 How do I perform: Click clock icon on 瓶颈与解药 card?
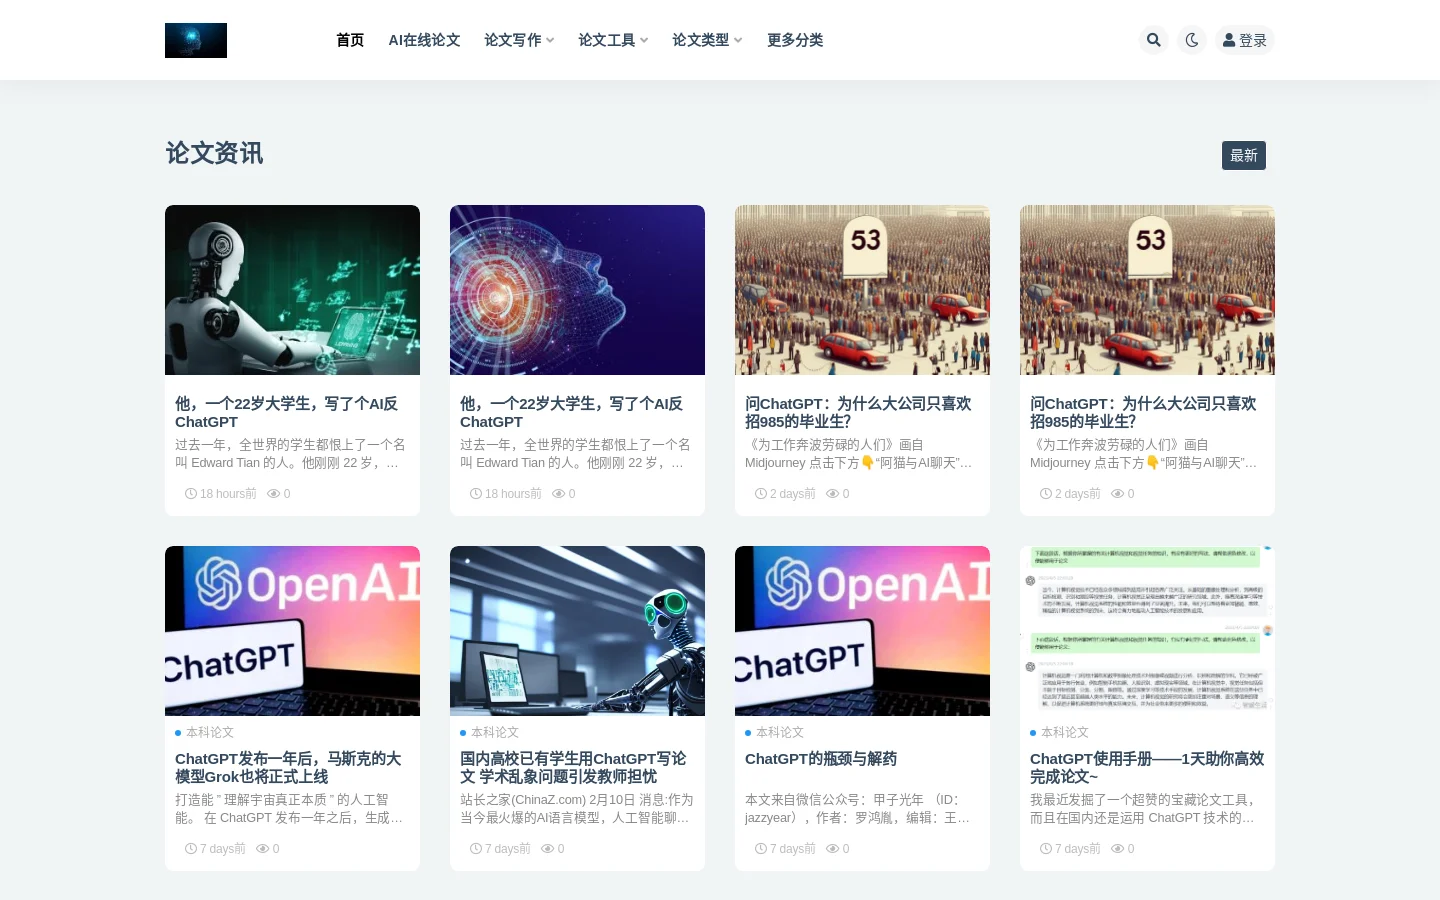click(761, 848)
